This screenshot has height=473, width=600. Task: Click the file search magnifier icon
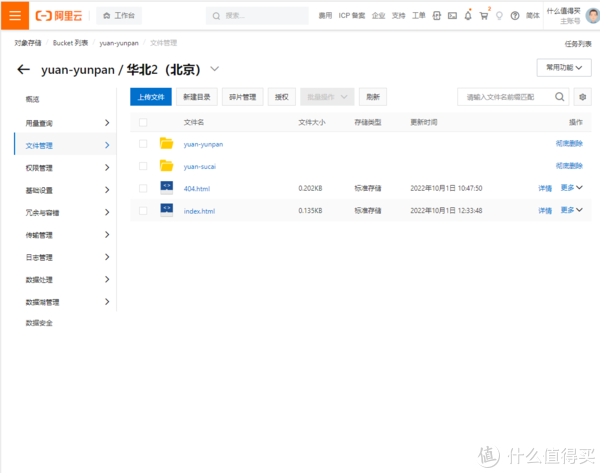tap(559, 97)
